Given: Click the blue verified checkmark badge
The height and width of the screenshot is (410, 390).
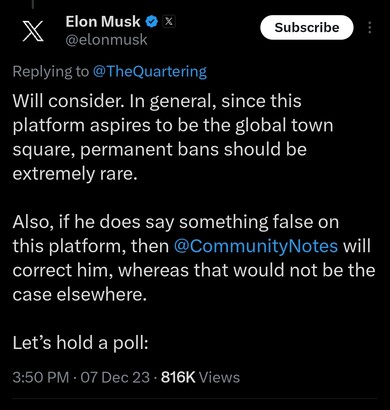Looking at the screenshot, I should [x=152, y=22].
